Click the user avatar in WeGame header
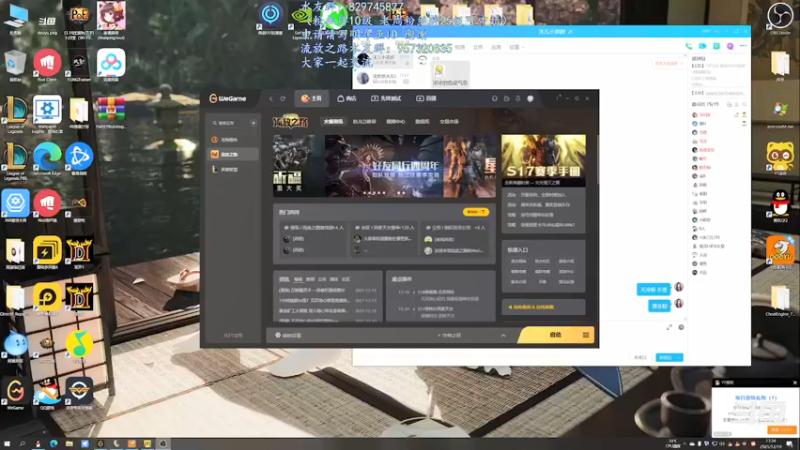Viewport: 800px width, 450px height. pos(530,98)
